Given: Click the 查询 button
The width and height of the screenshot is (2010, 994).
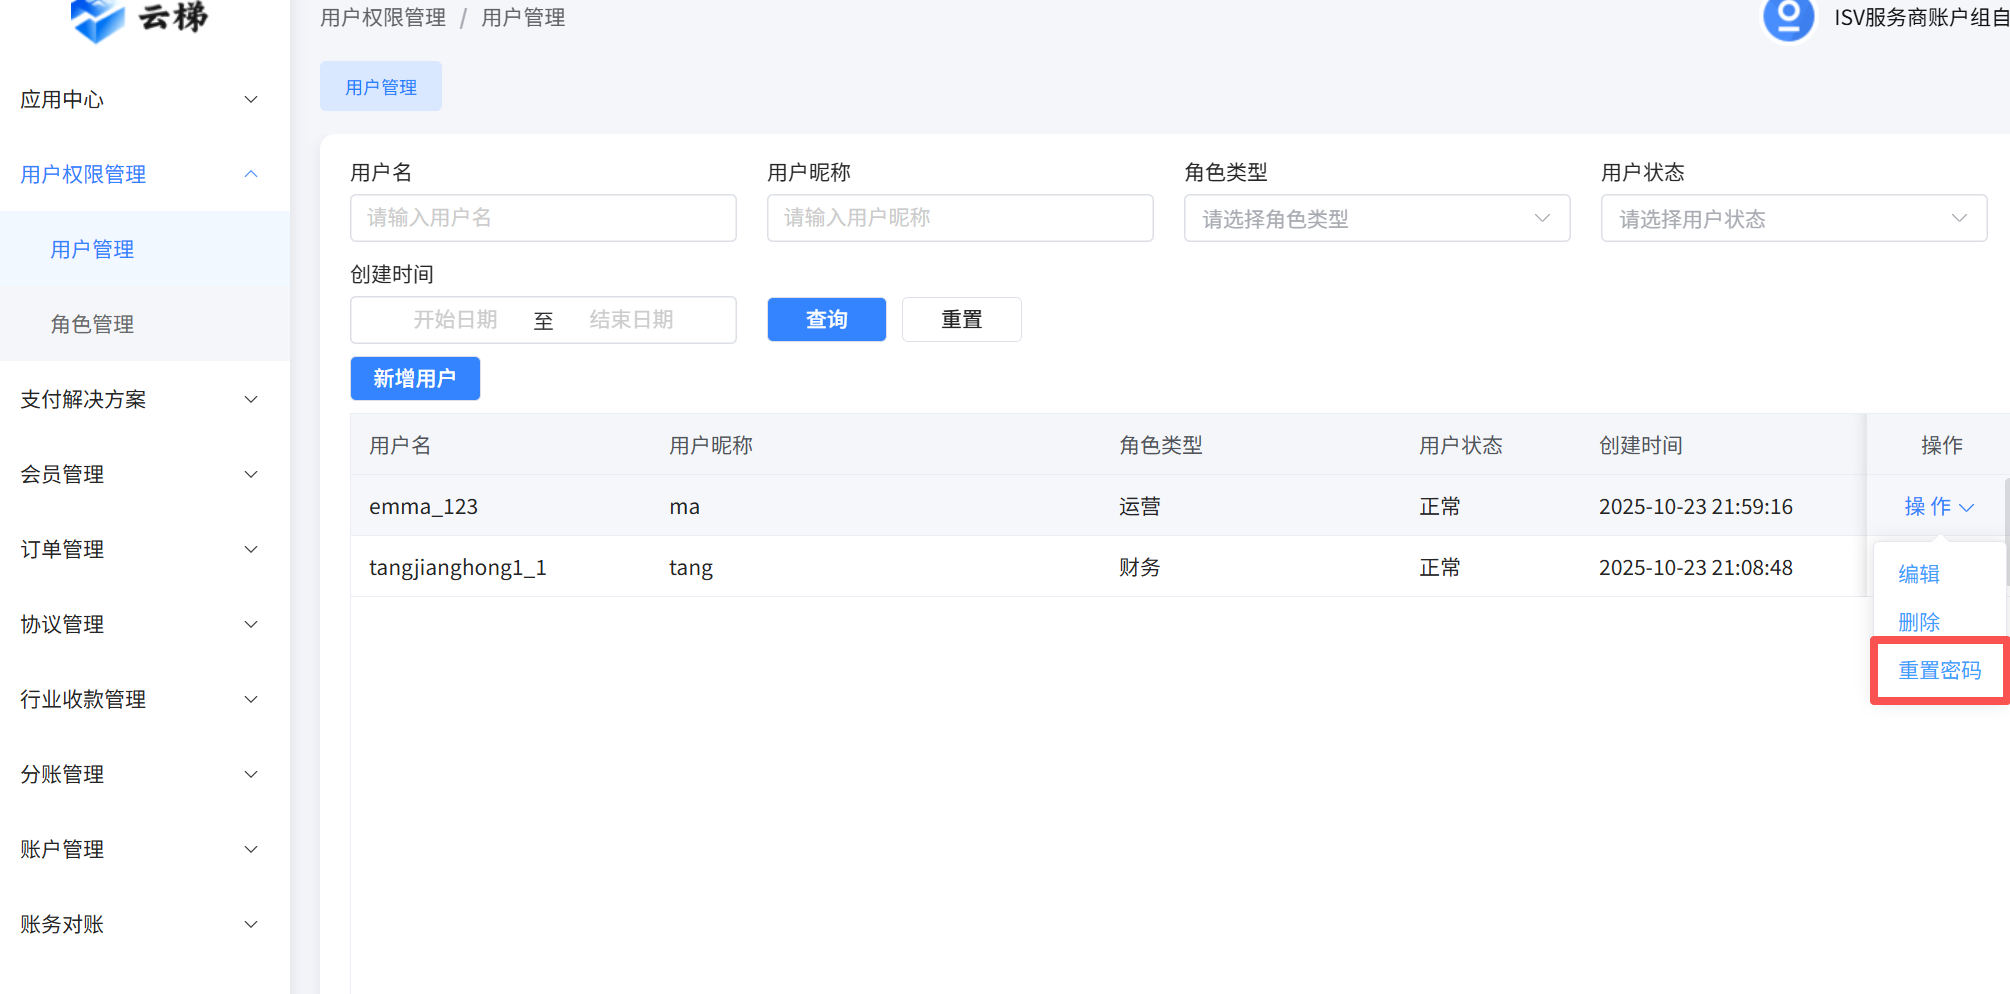Looking at the screenshot, I should click(826, 320).
